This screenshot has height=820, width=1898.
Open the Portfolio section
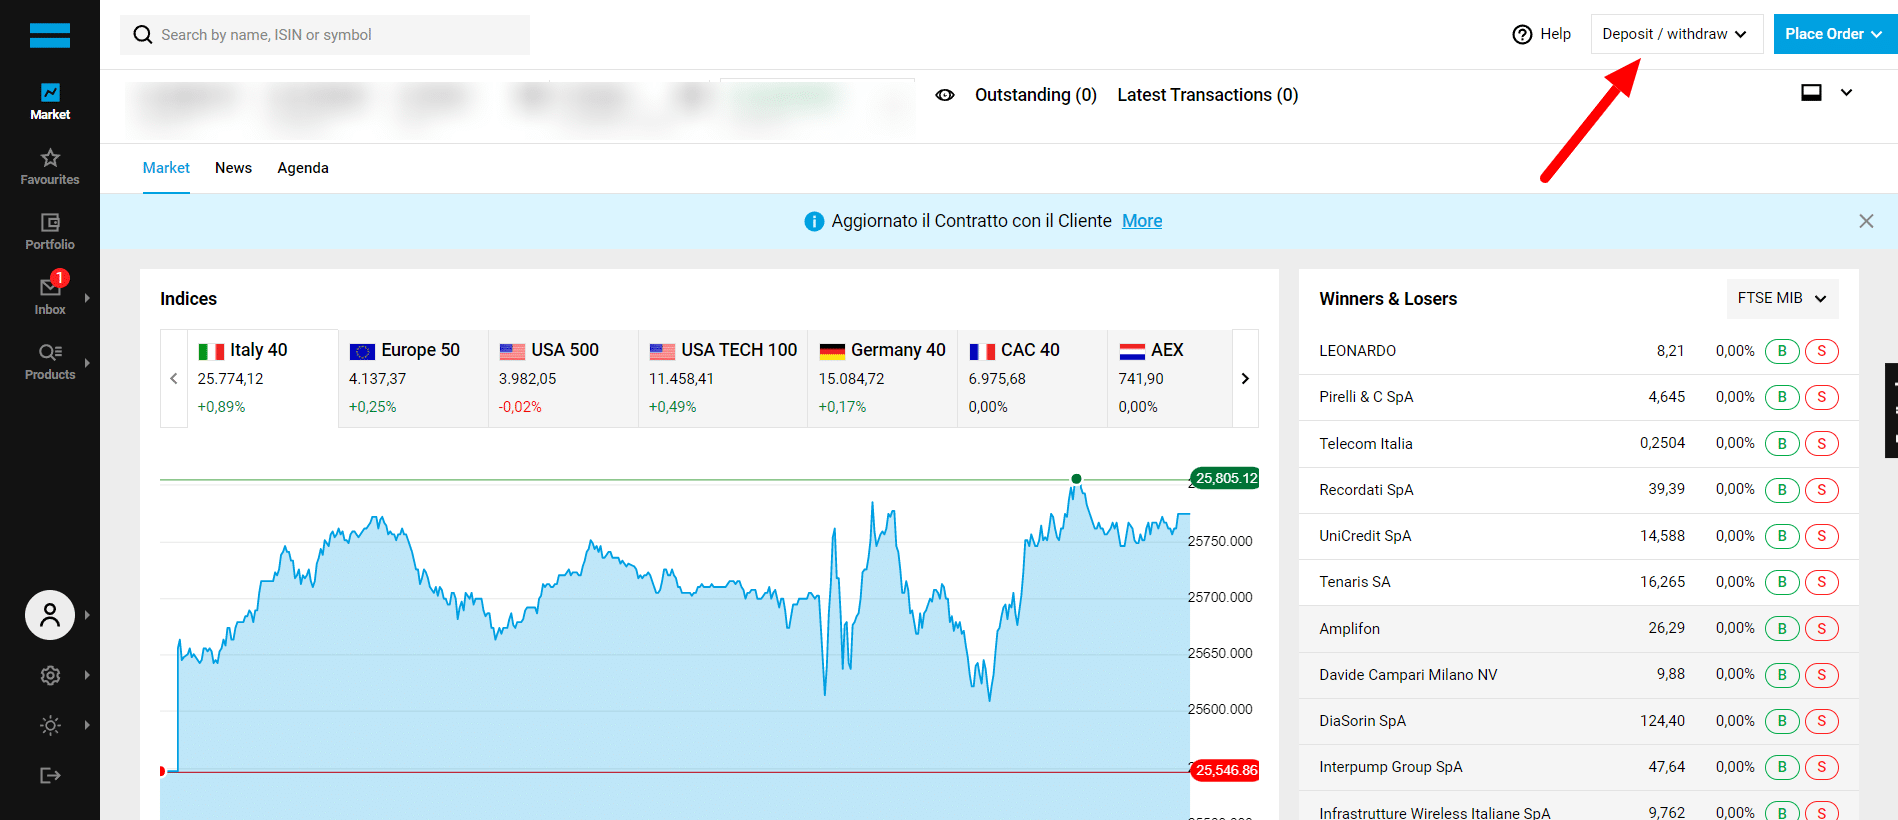click(x=50, y=232)
